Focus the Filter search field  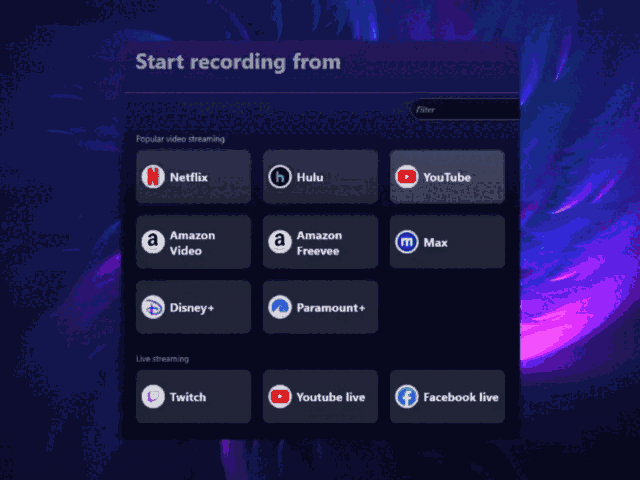pos(466,109)
